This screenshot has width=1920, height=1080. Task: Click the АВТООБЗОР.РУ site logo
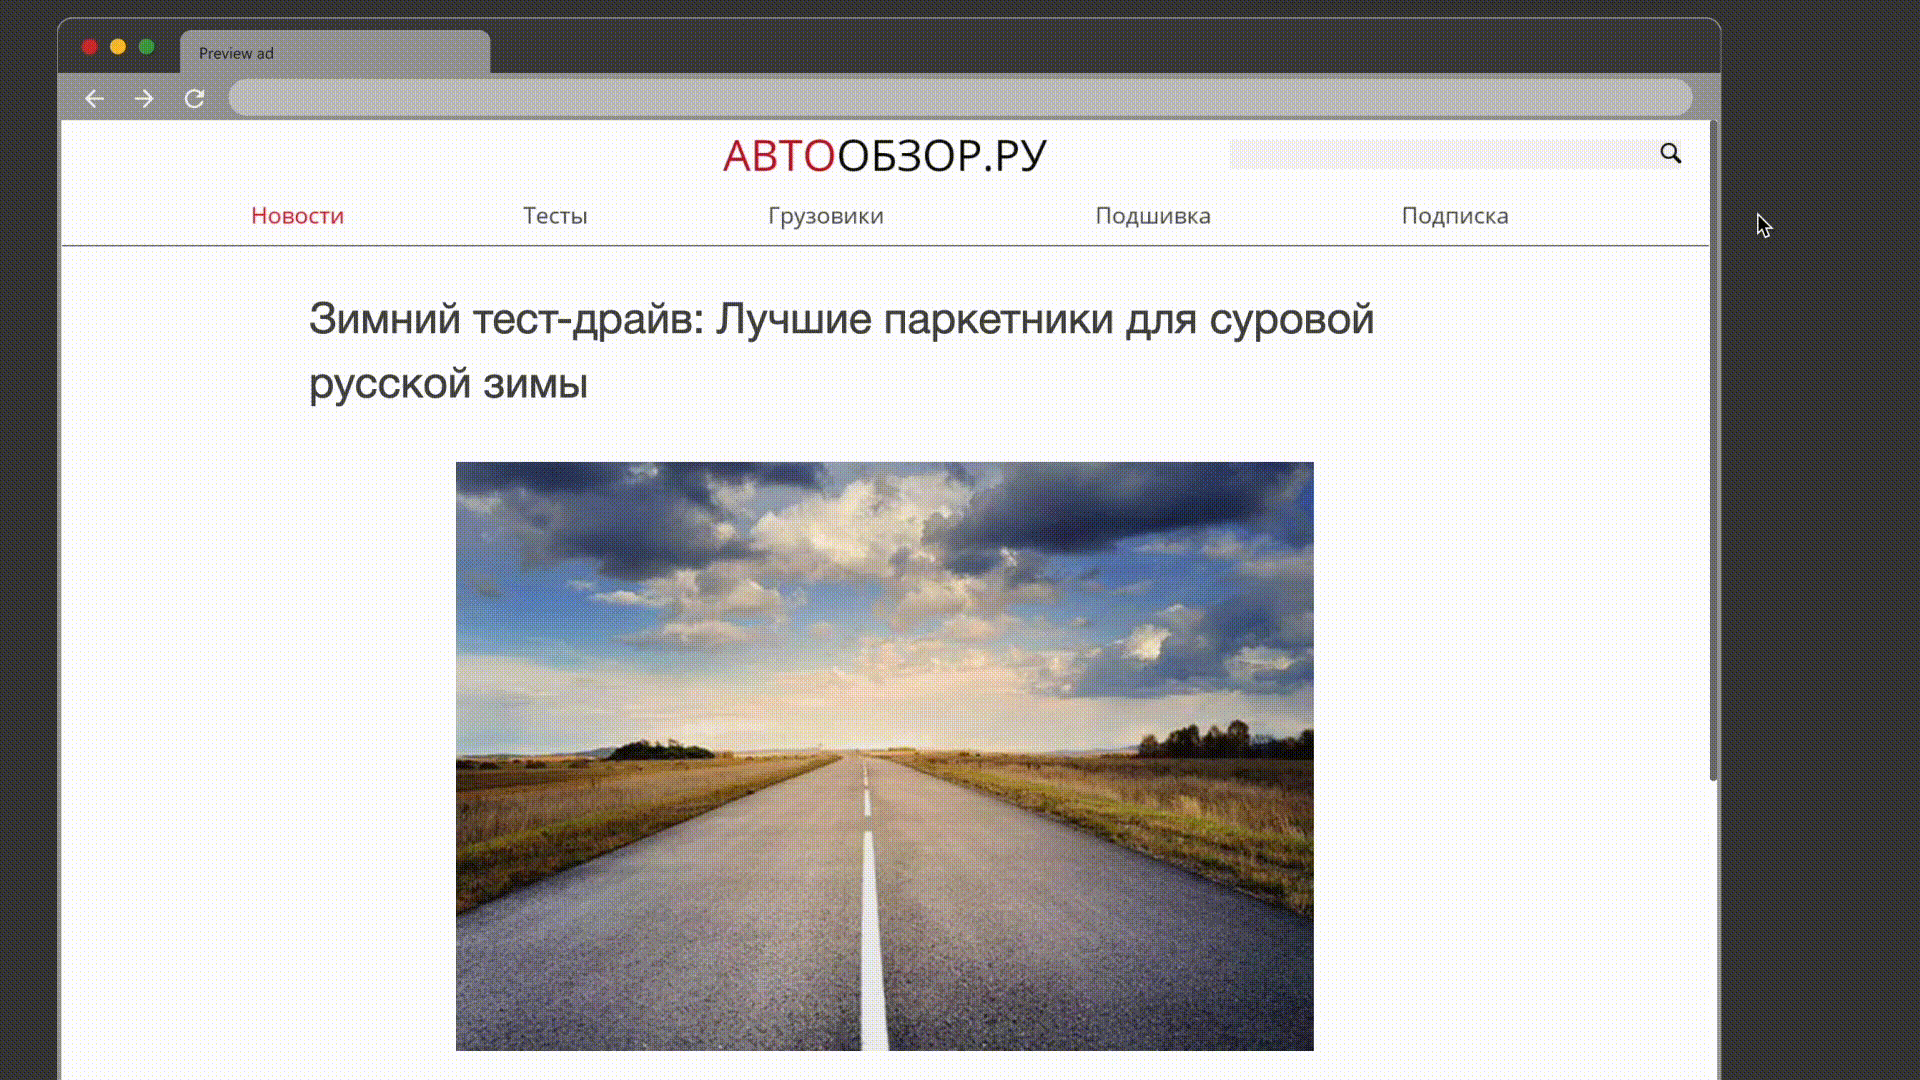[x=884, y=156]
